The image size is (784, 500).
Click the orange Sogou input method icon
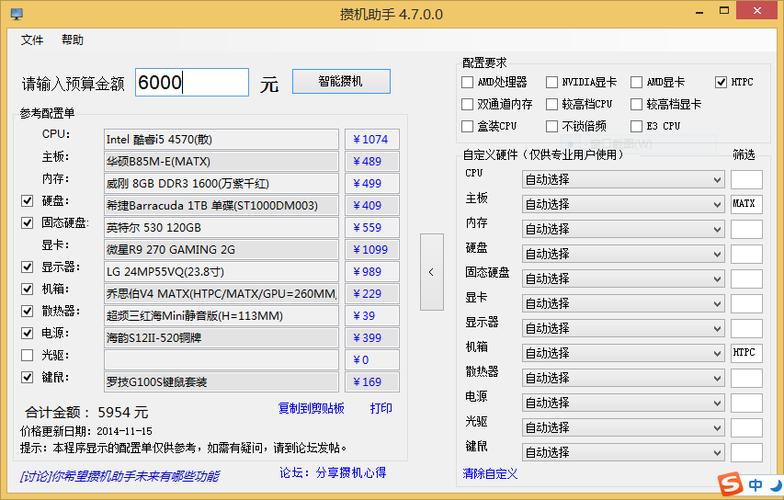pyautogui.click(x=731, y=484)
